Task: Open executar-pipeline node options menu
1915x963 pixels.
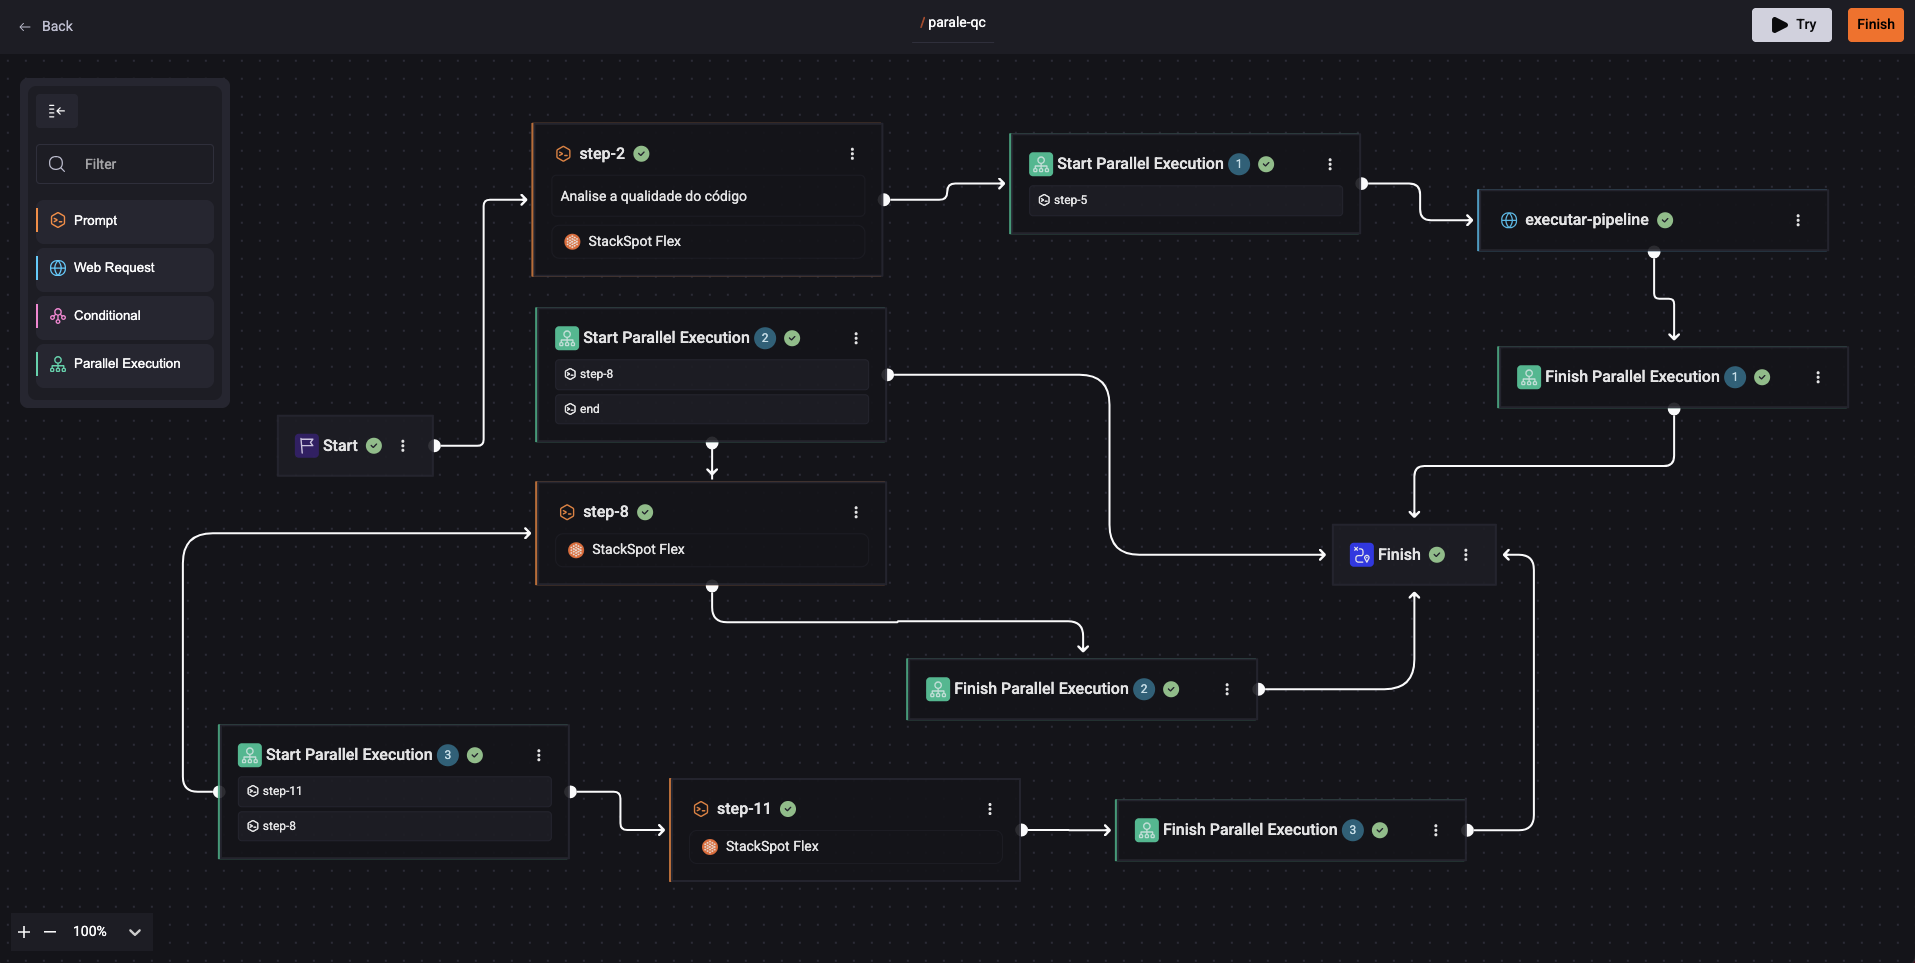Action: point(1797,220)
